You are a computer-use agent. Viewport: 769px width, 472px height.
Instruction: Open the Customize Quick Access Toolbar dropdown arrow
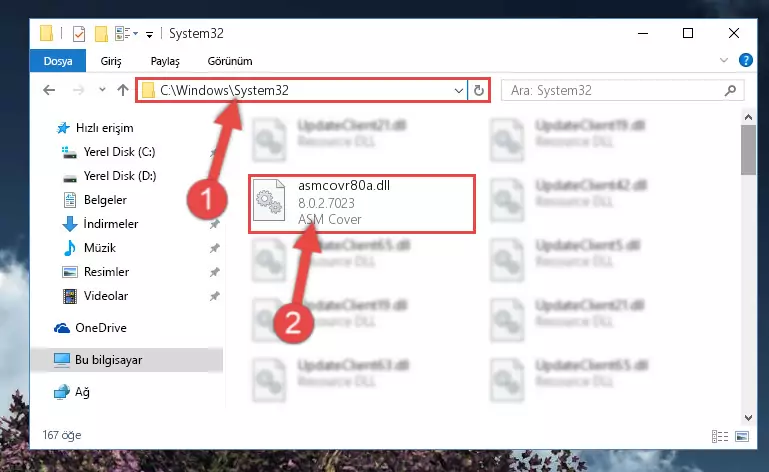(x=149, y=34)
